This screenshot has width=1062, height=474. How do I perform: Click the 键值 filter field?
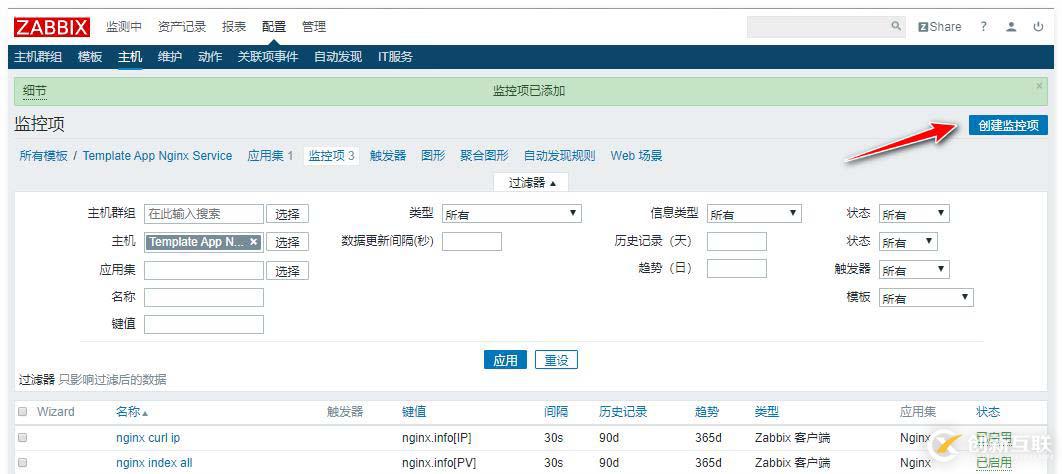click(x=204, y=324)
